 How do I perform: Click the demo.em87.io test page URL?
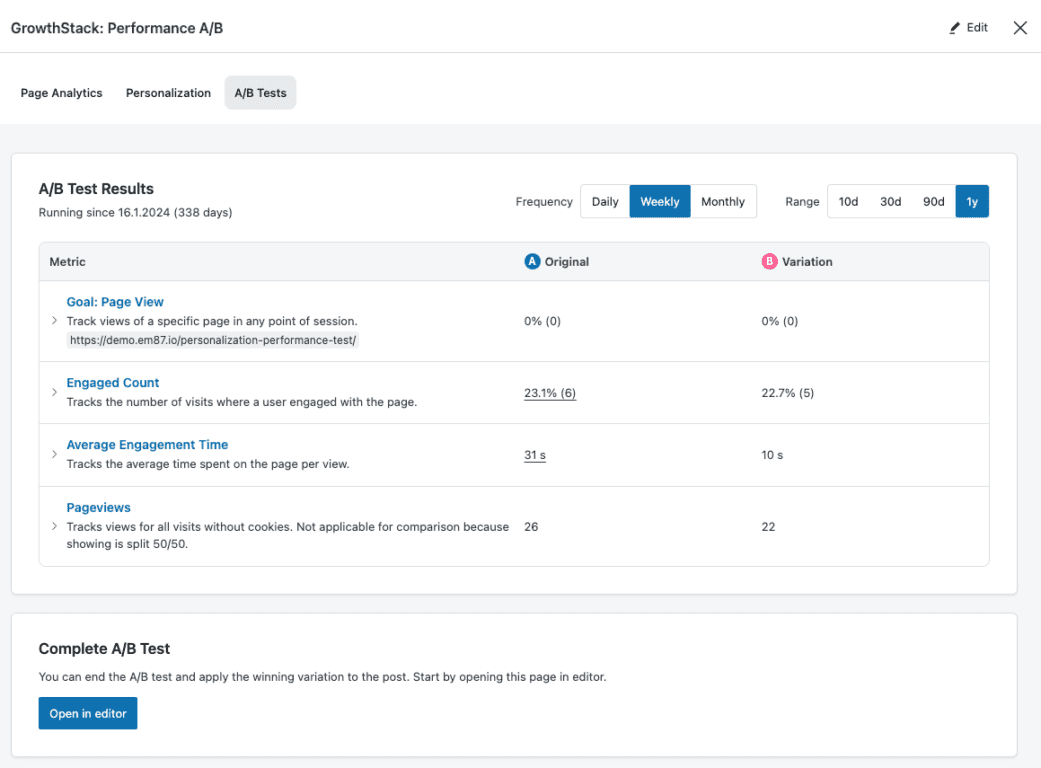pos(213,340)
